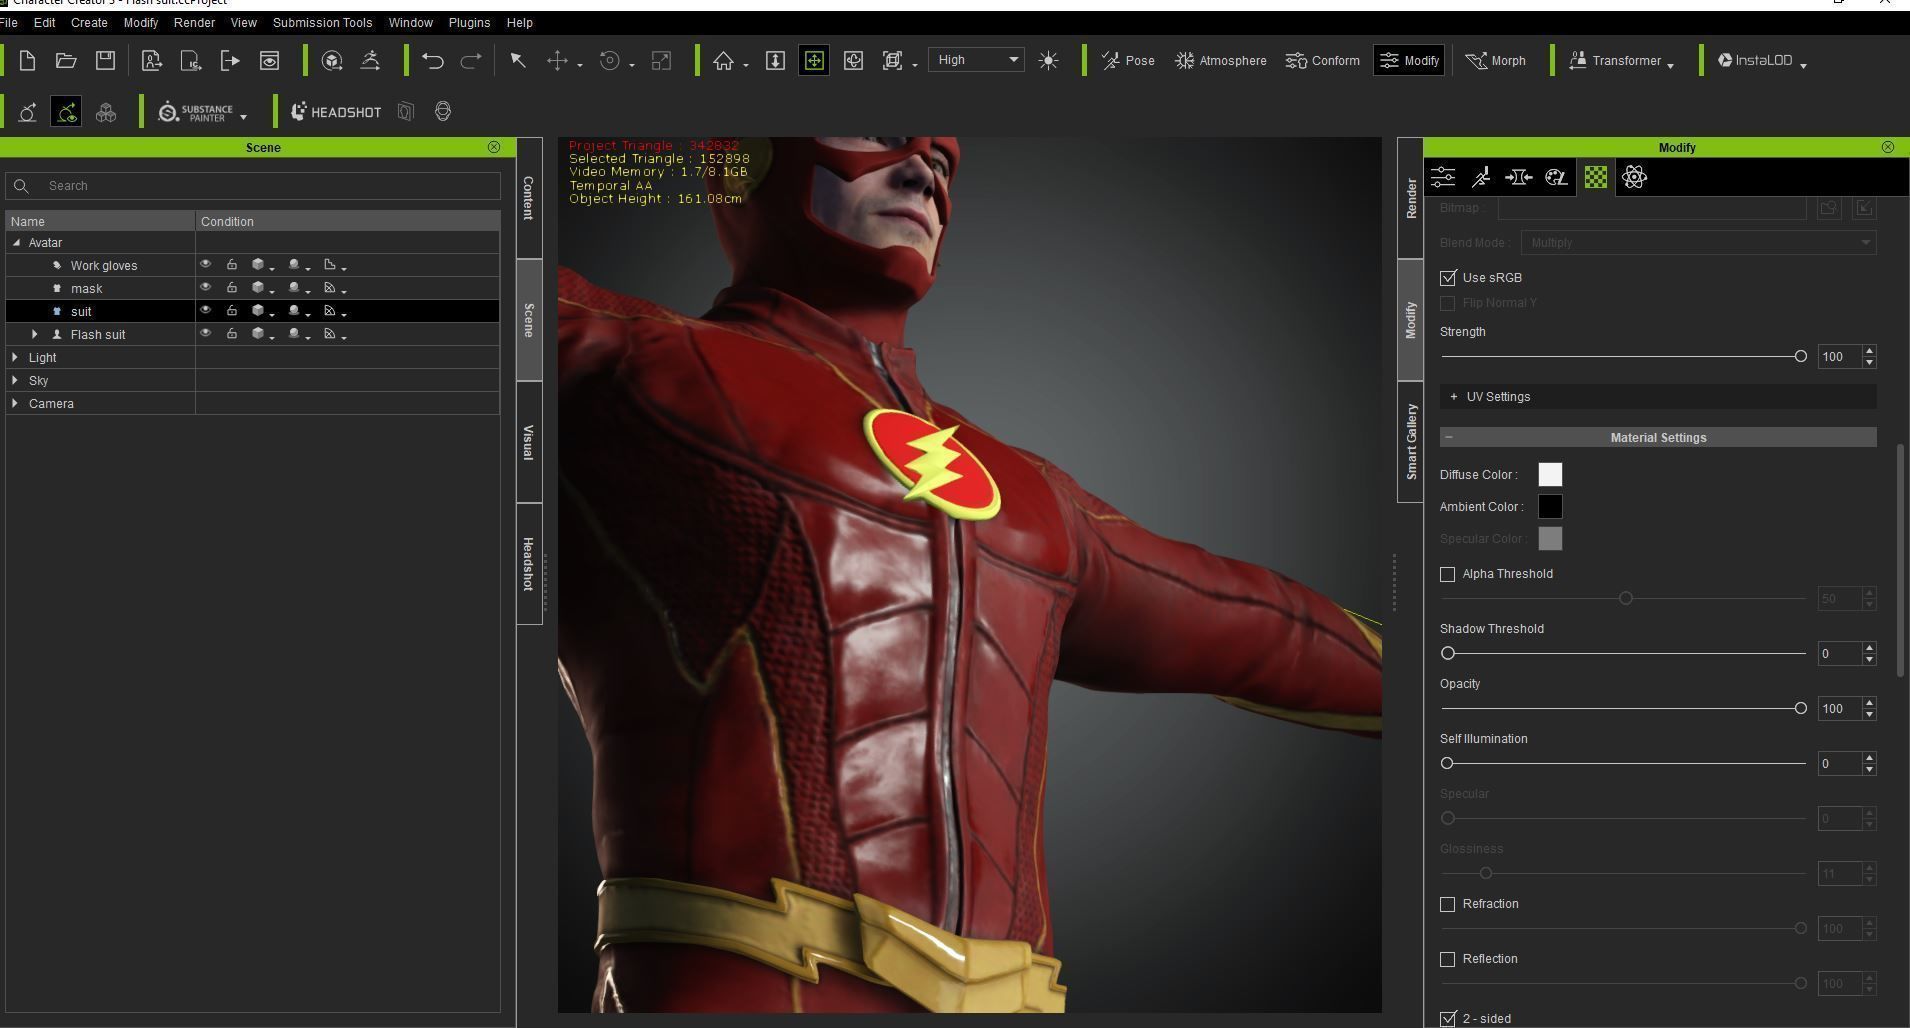Hide the suit object in the scene

204,311
